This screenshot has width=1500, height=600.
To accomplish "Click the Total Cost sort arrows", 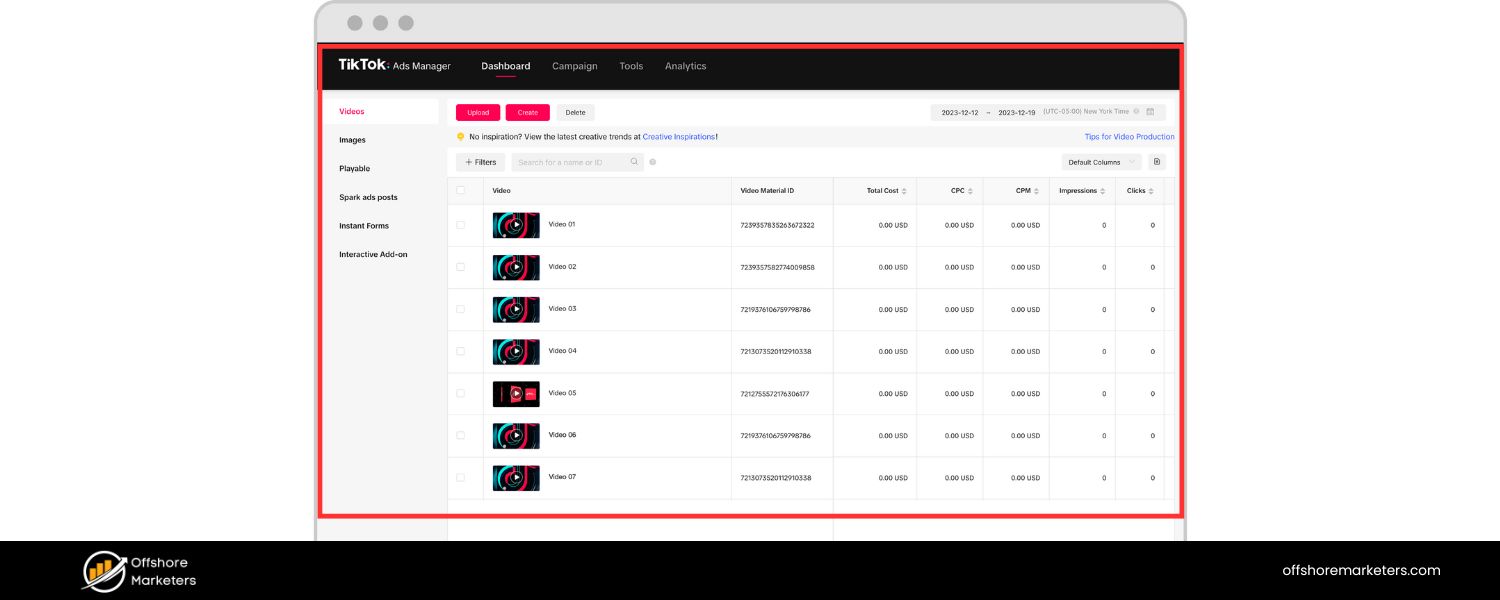I will tap(904, 191).
